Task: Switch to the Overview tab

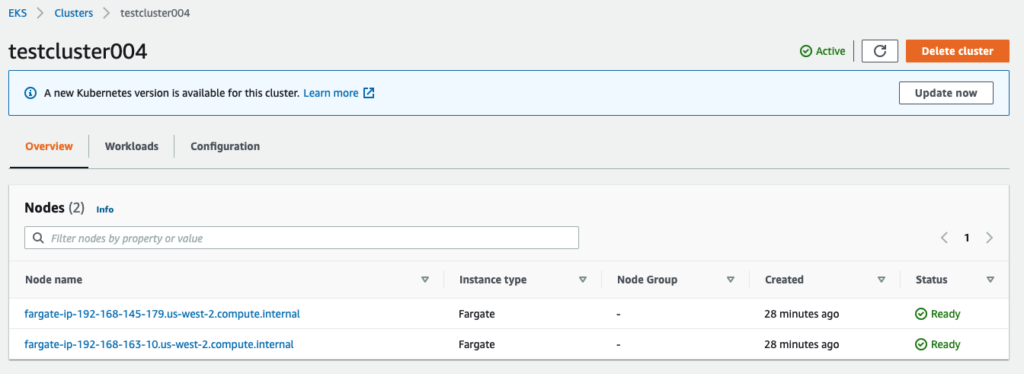Action: point(49,146)
